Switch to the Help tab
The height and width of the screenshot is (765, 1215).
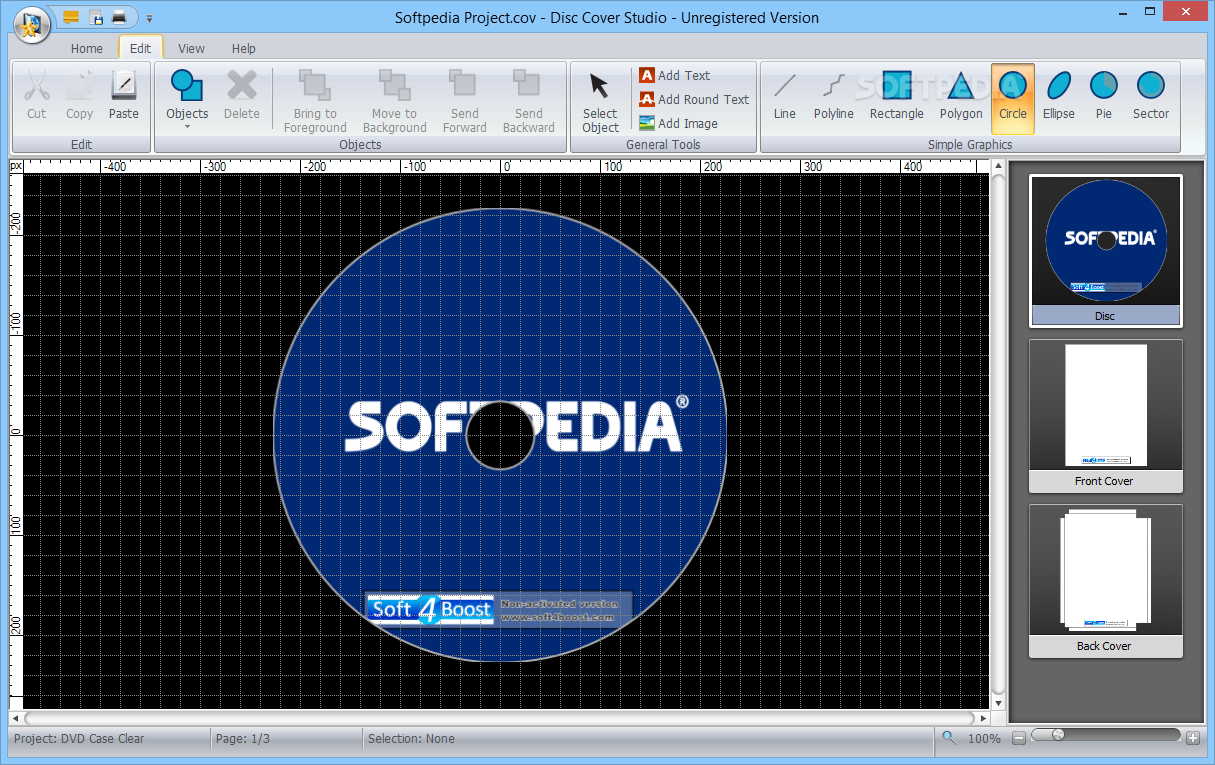(x=244, y=48)
